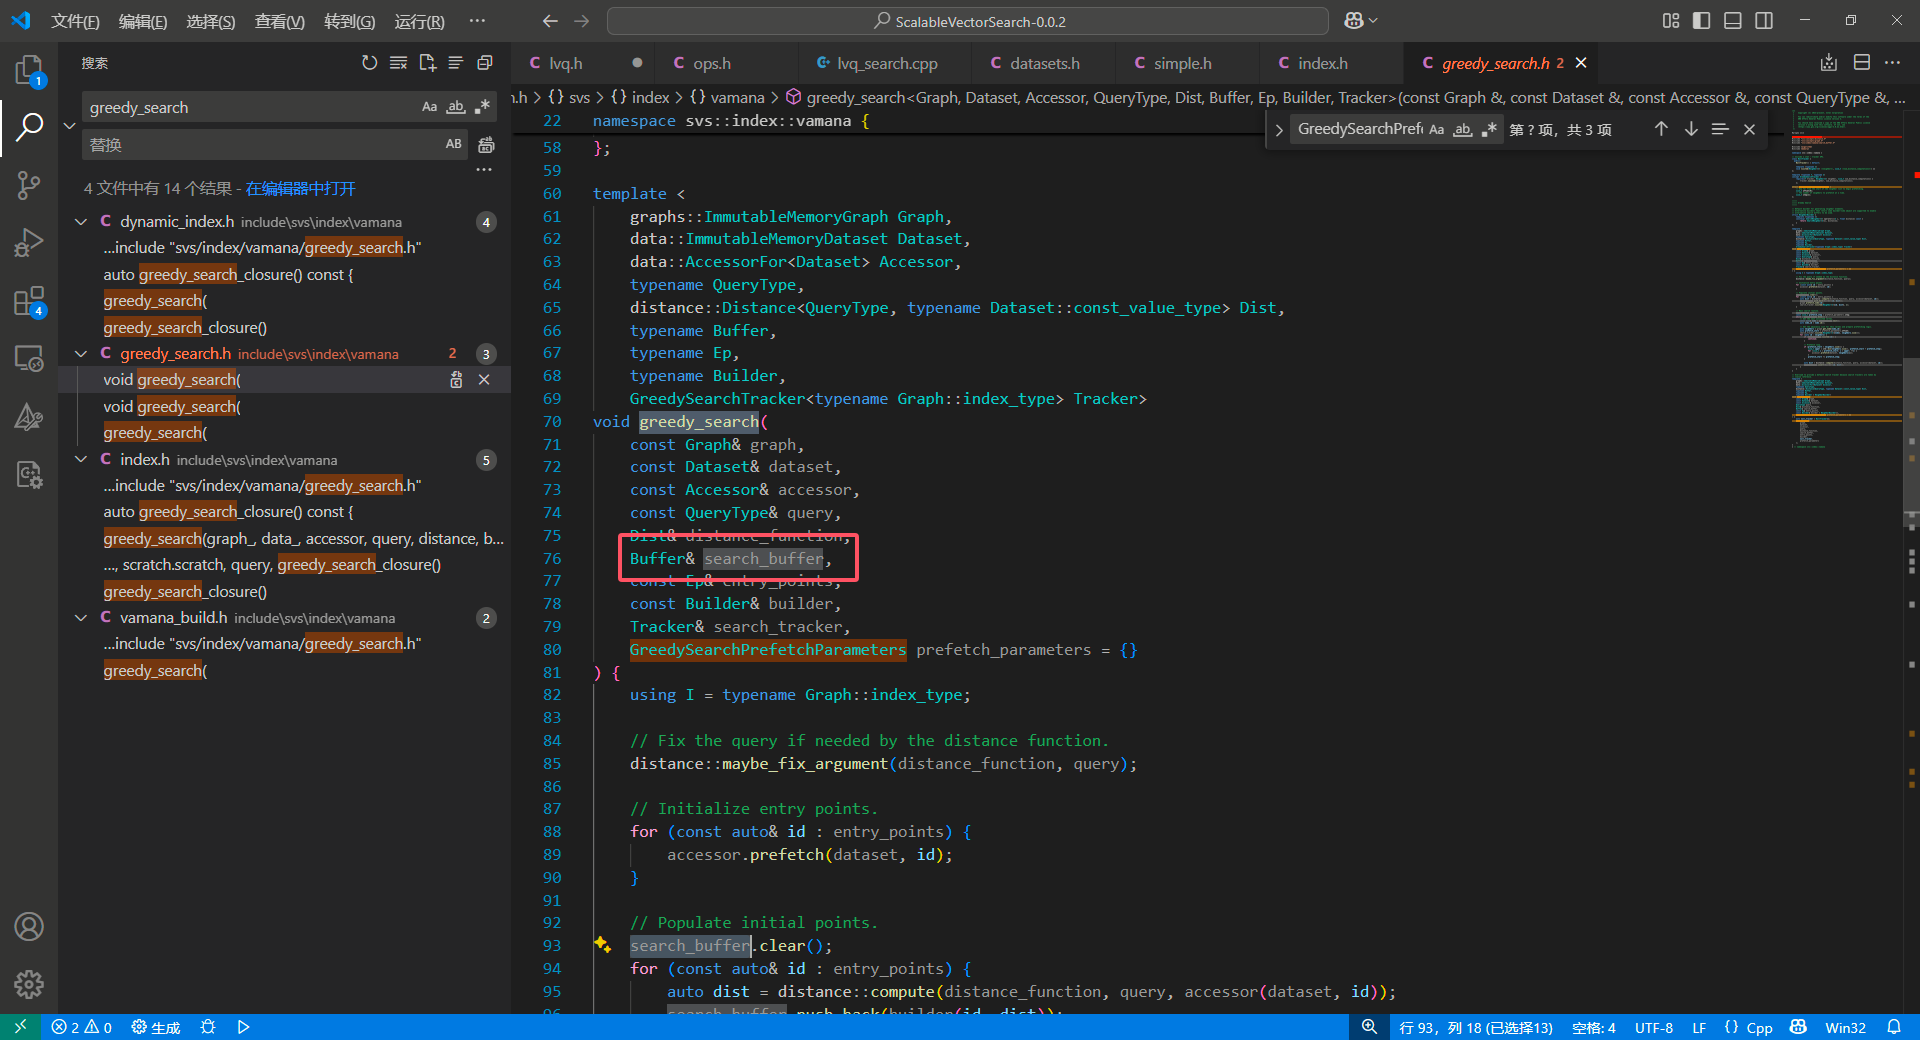This screenshot has width=1920, height=1040.
Task: Open the Explorer view in activity bar
Action: (29, 70)
